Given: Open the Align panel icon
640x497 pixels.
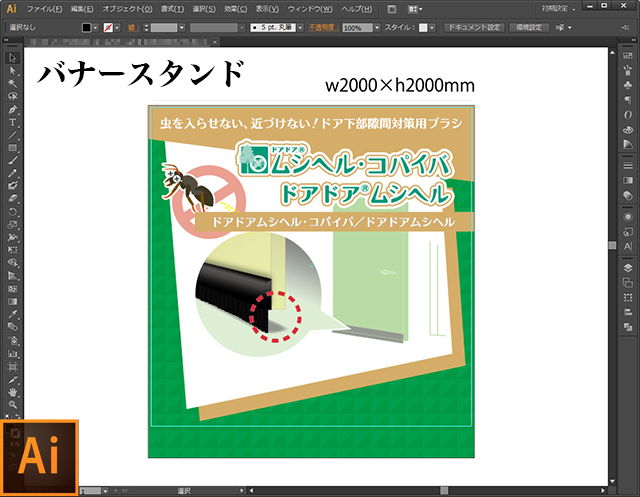Looking at the screenshot, I should pos(628,312).
